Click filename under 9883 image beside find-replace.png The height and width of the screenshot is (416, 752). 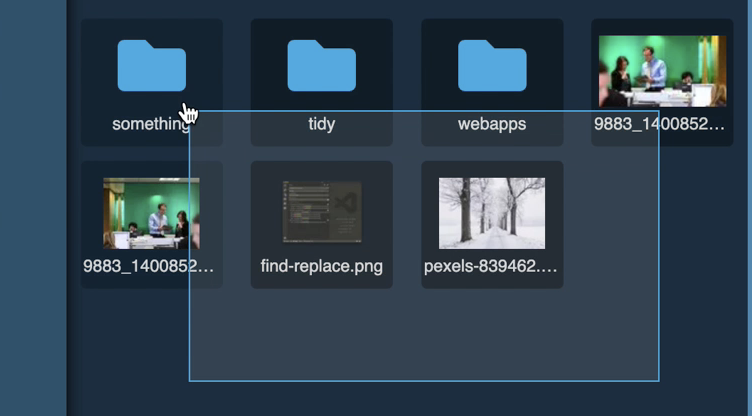151,267
